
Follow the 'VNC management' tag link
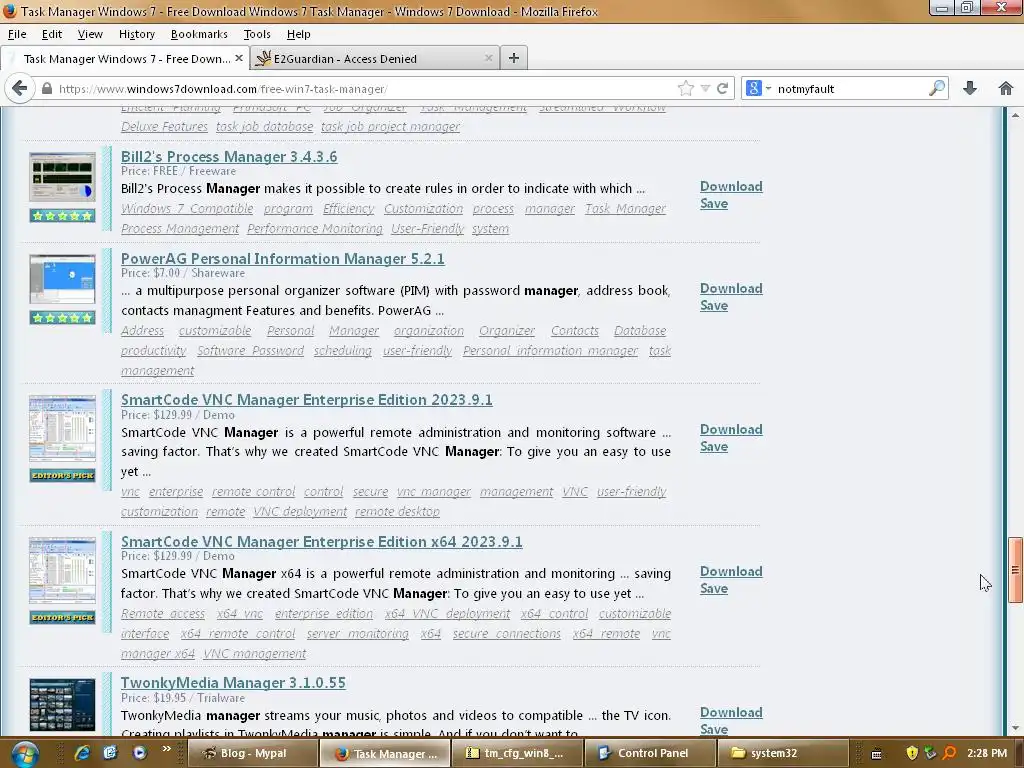[x=255, y=653]
